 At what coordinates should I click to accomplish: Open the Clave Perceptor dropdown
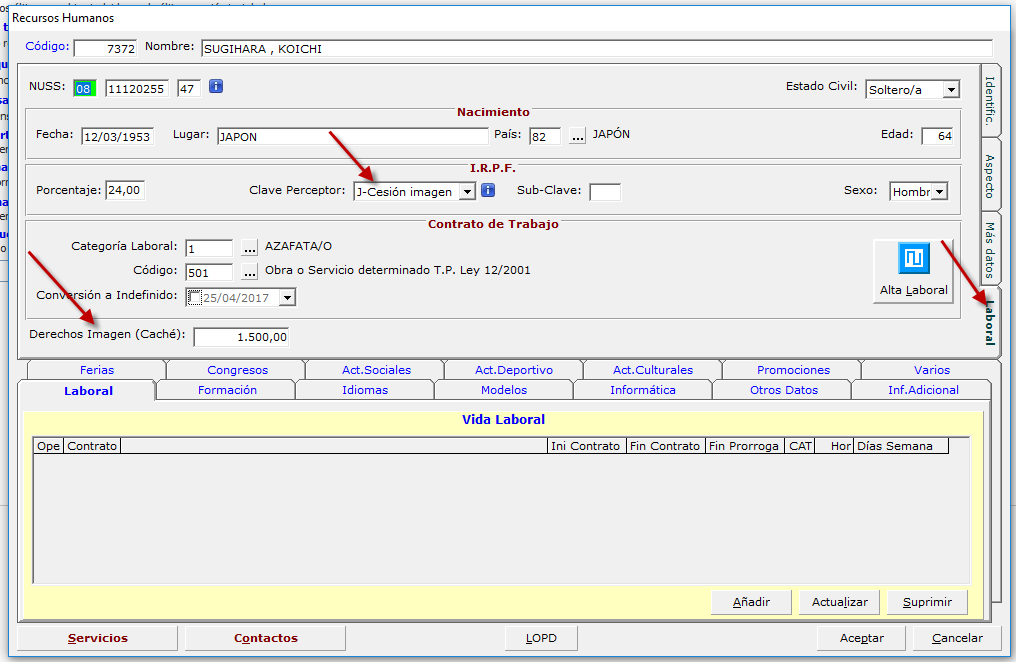click(x=467, y=191)
